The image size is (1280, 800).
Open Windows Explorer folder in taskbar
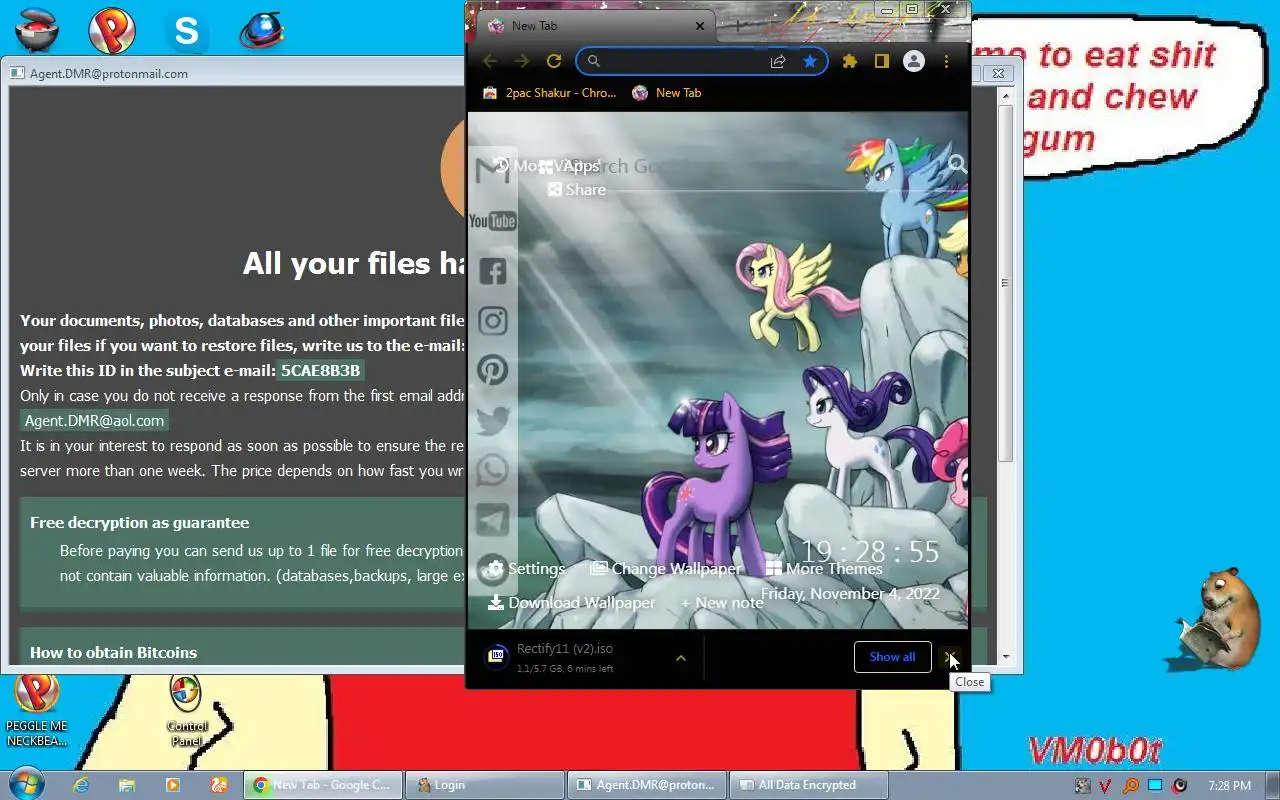point(126,785)
